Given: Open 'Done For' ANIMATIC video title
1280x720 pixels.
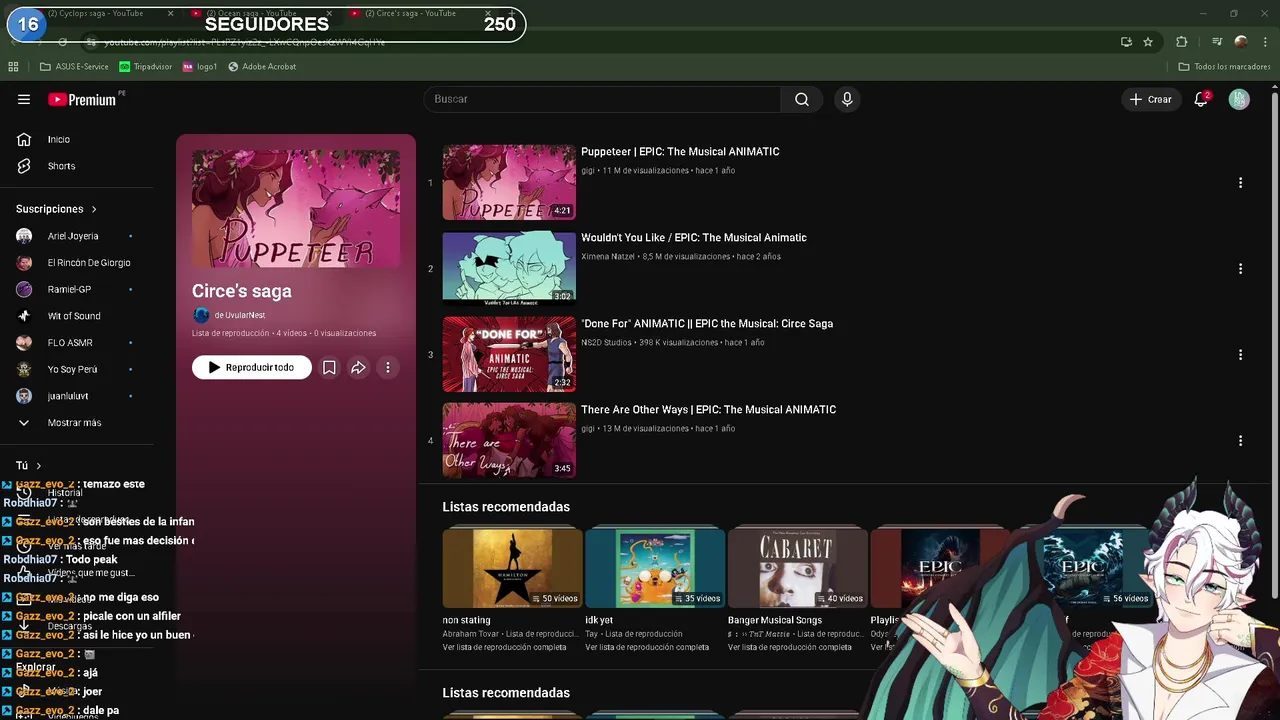Looking at the screenshot, I should [707, 324].
